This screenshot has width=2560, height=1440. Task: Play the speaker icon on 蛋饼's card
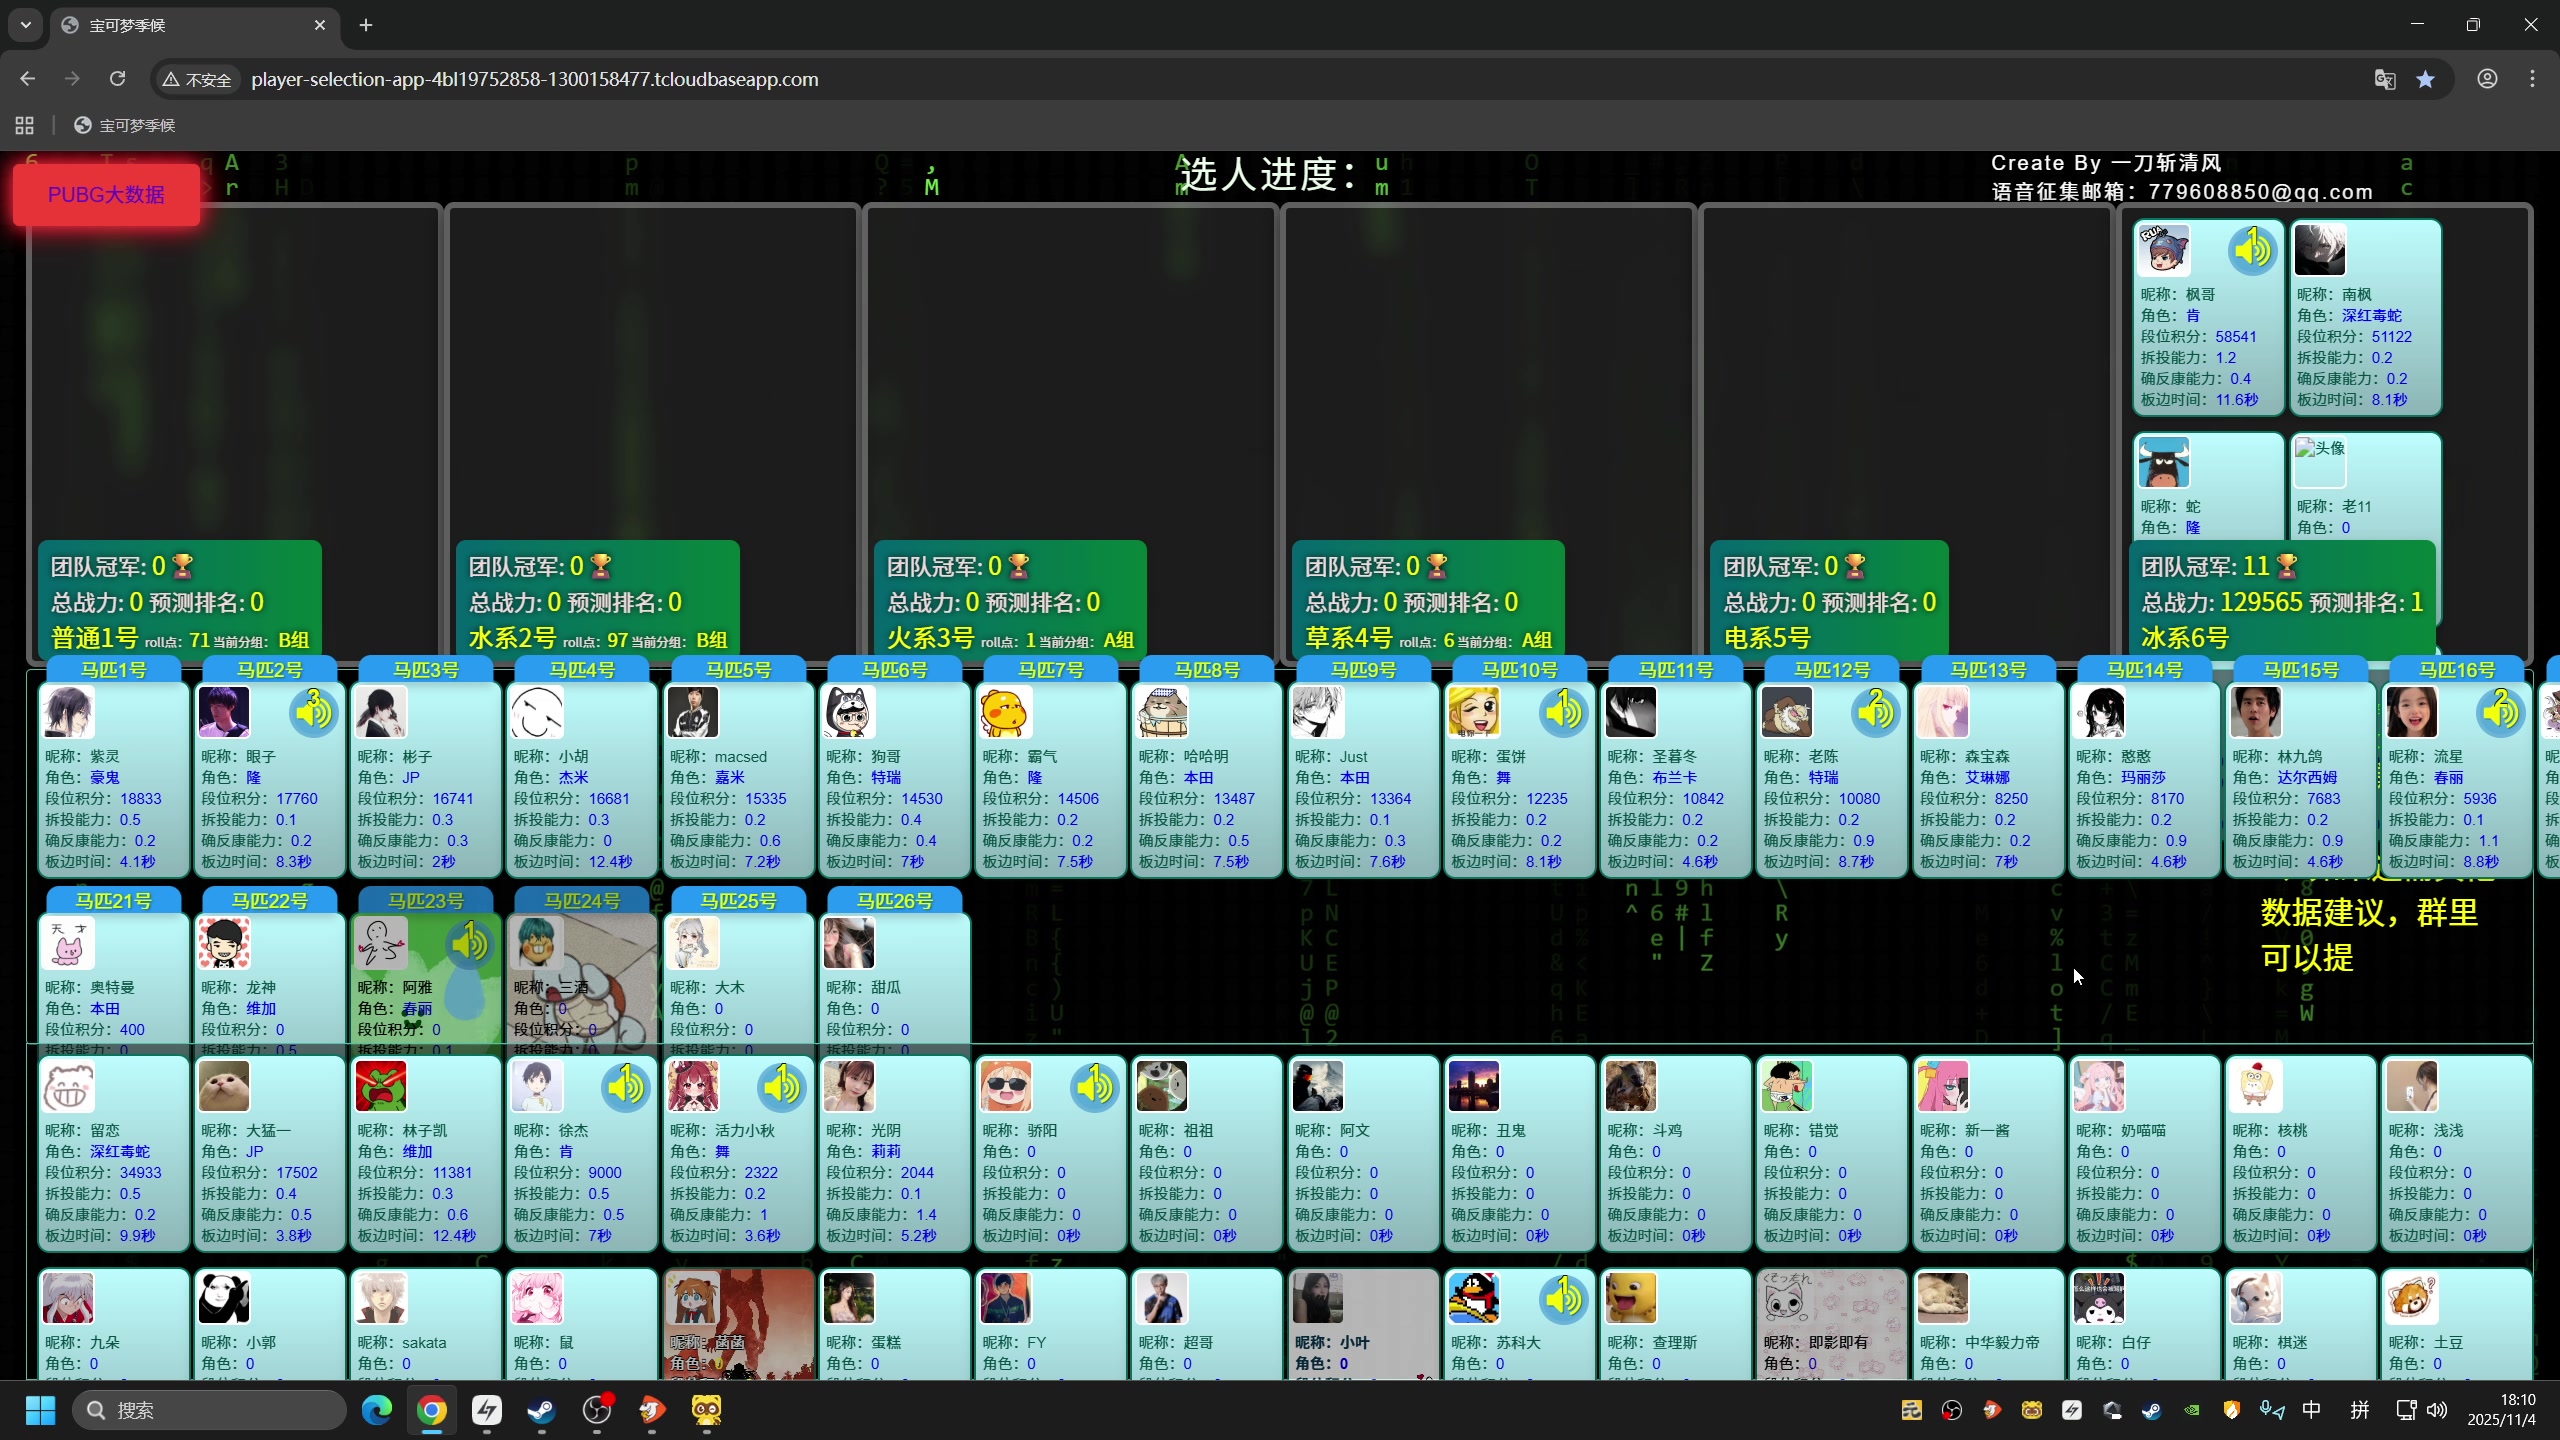coord(1563,712)
